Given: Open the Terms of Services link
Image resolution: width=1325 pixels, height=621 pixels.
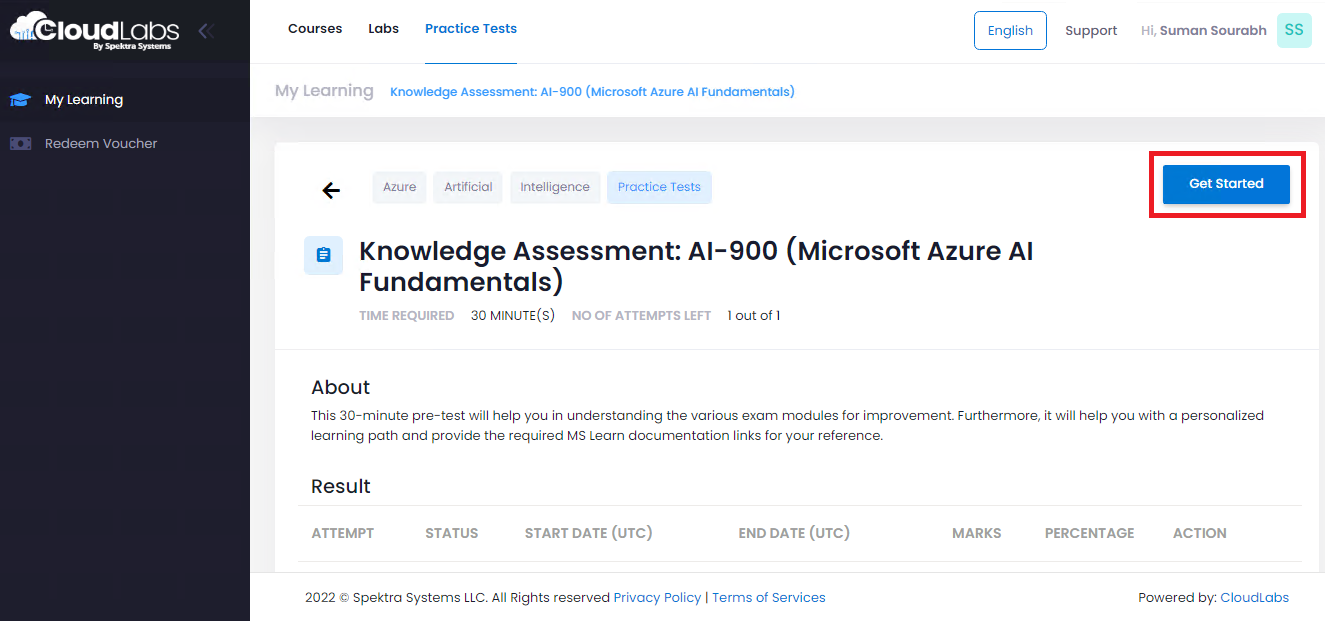Looking at the screenshot, I should pos(769,598).
